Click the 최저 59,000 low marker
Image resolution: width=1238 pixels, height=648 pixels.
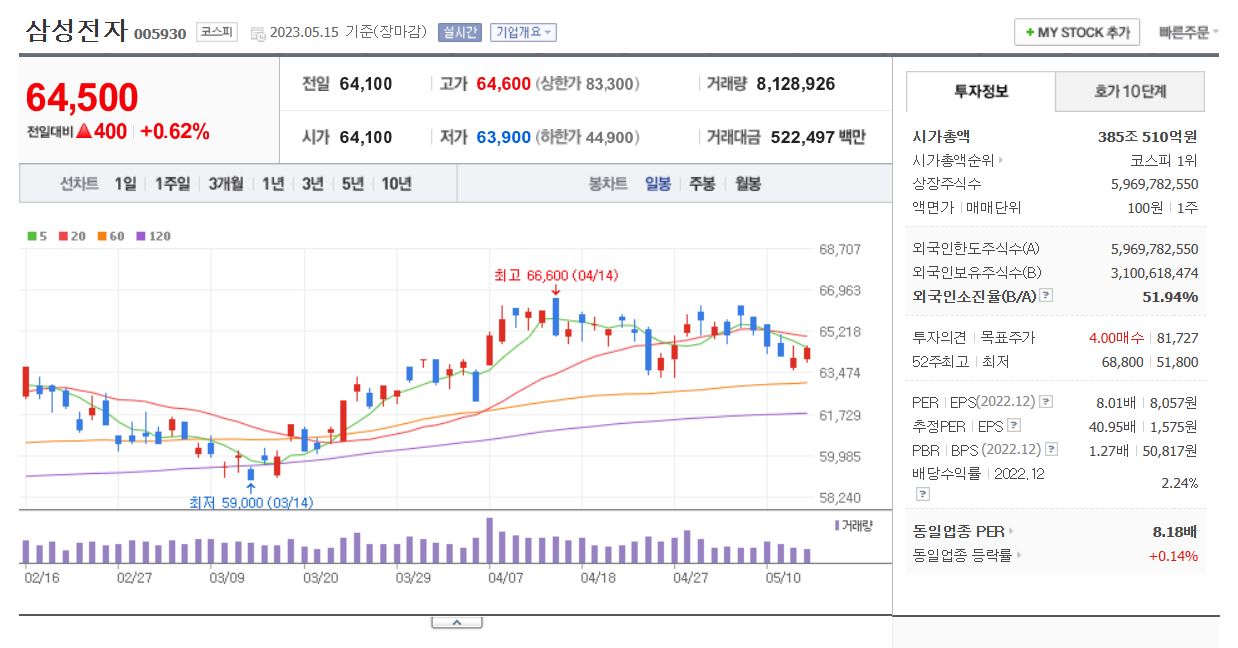click(251, 503)
